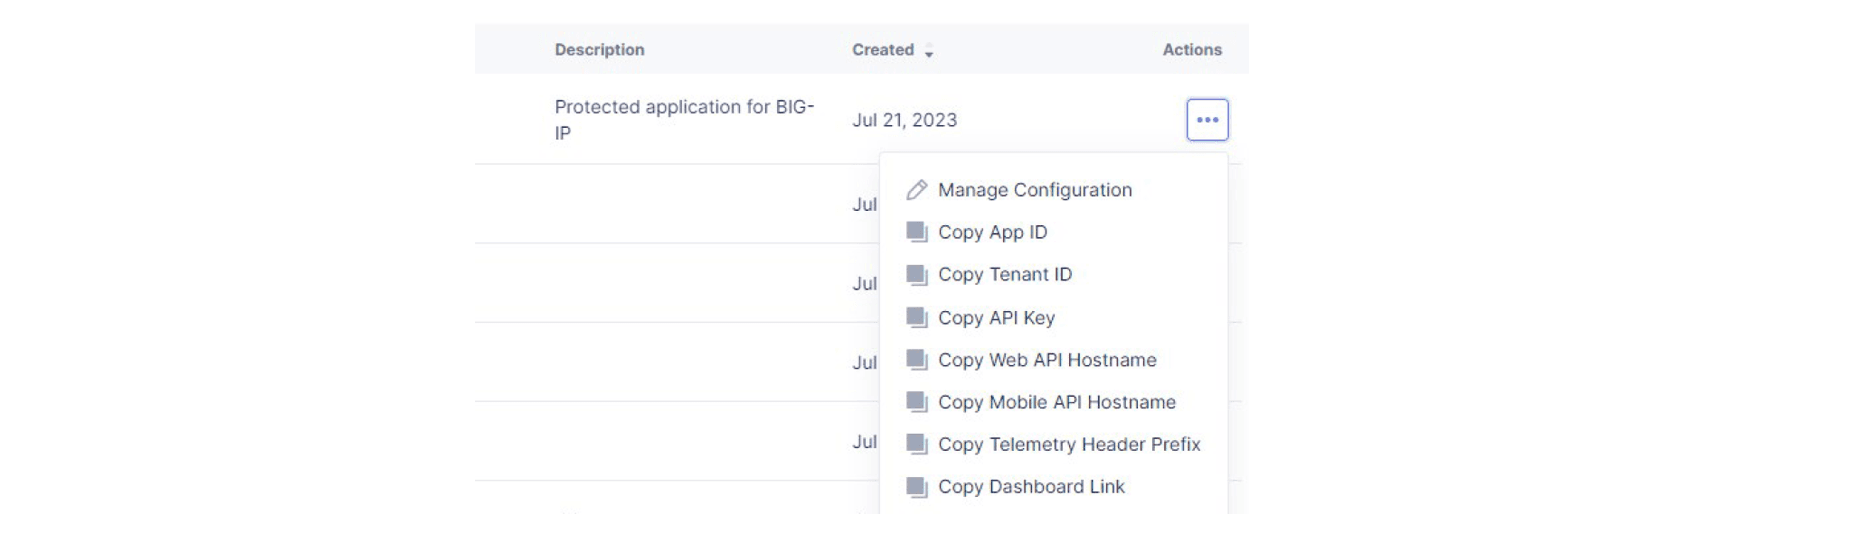
Task: Select the Copy Dashboard Link entry text
Action: coord(1031,487)
